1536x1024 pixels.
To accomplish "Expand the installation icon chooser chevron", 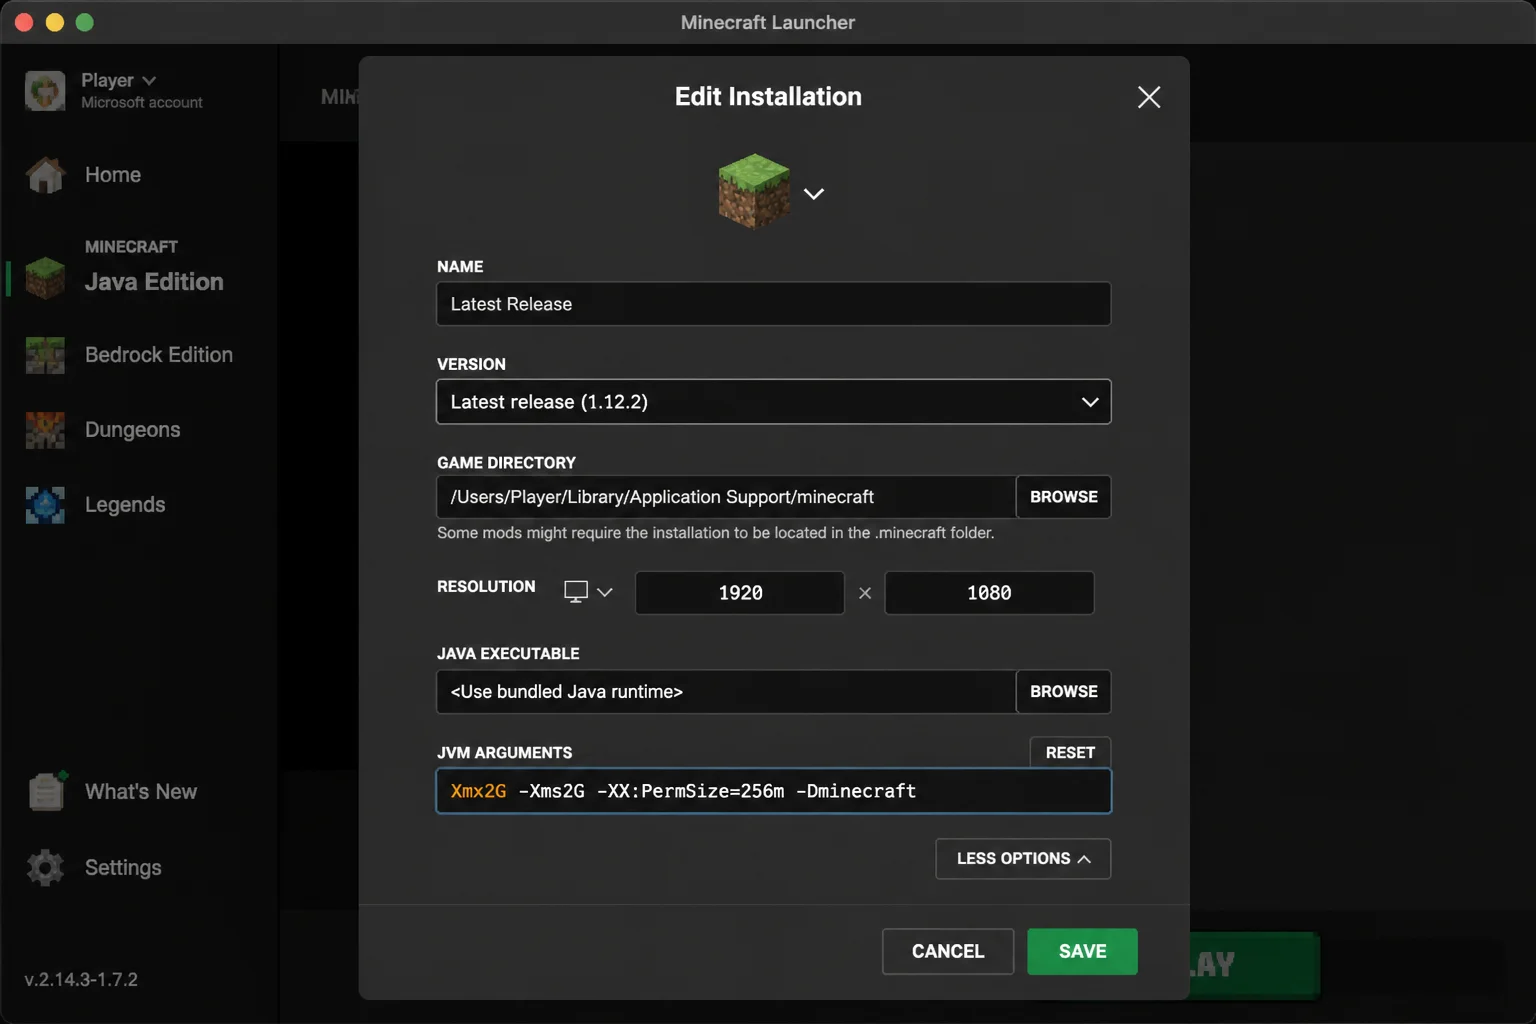I will pos(814,194).
